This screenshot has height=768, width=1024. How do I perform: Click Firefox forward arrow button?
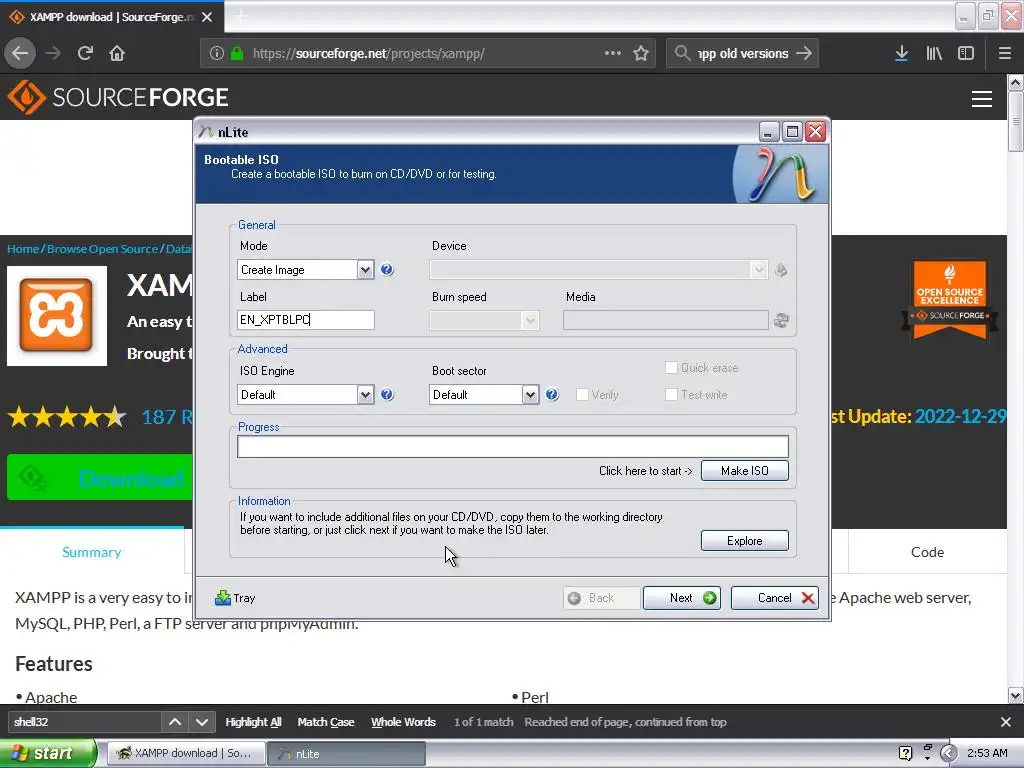click(53, 54)
